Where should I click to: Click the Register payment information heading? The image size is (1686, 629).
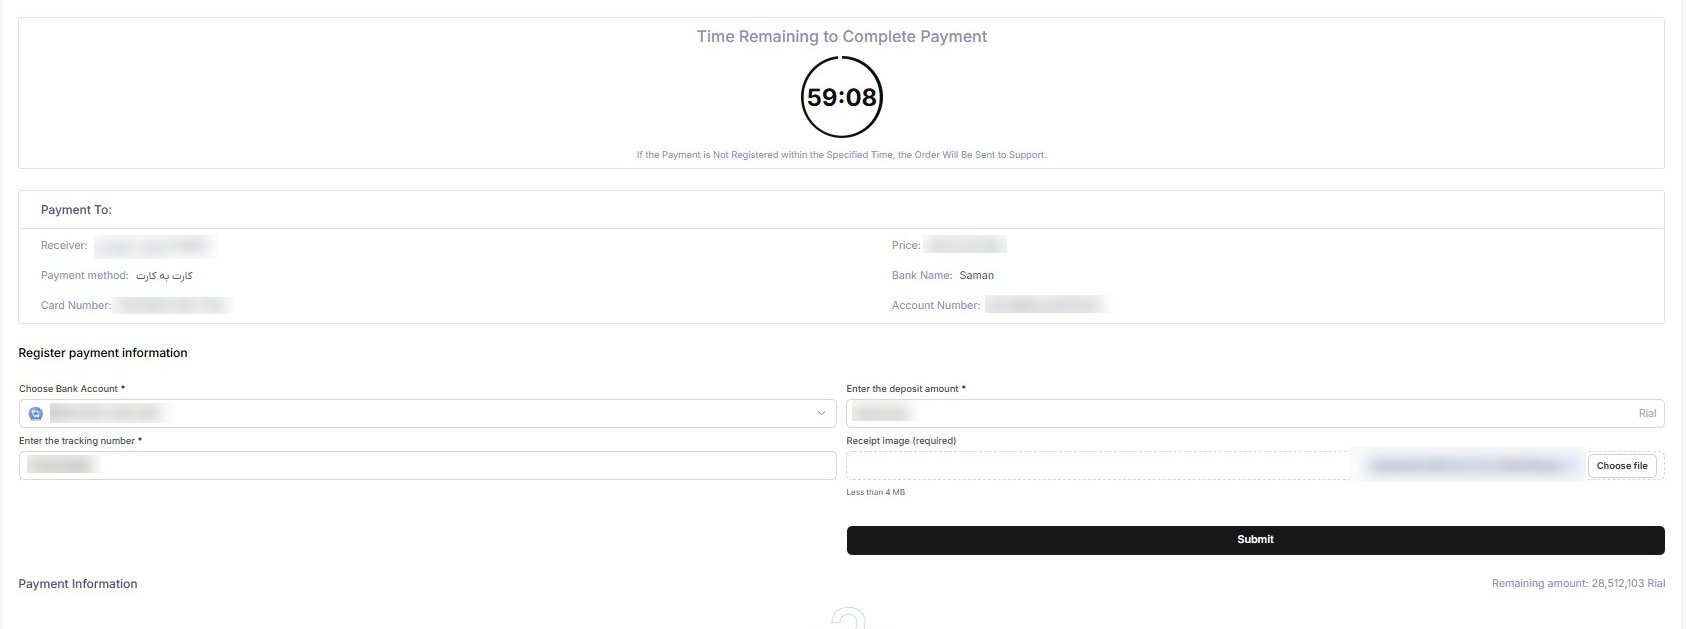(x=103, y=353)
